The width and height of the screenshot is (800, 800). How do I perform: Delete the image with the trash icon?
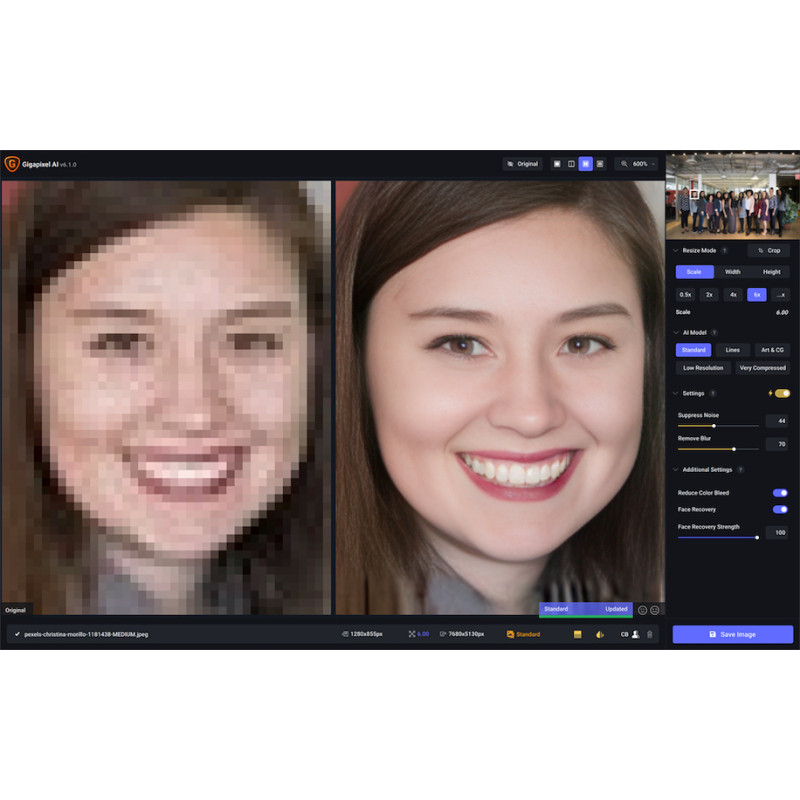click(x=649, y=634)
